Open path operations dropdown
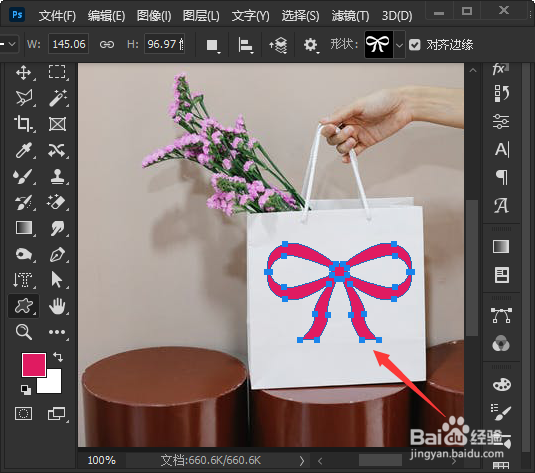This screenshot has width=535, height=473. click(213, 45)
